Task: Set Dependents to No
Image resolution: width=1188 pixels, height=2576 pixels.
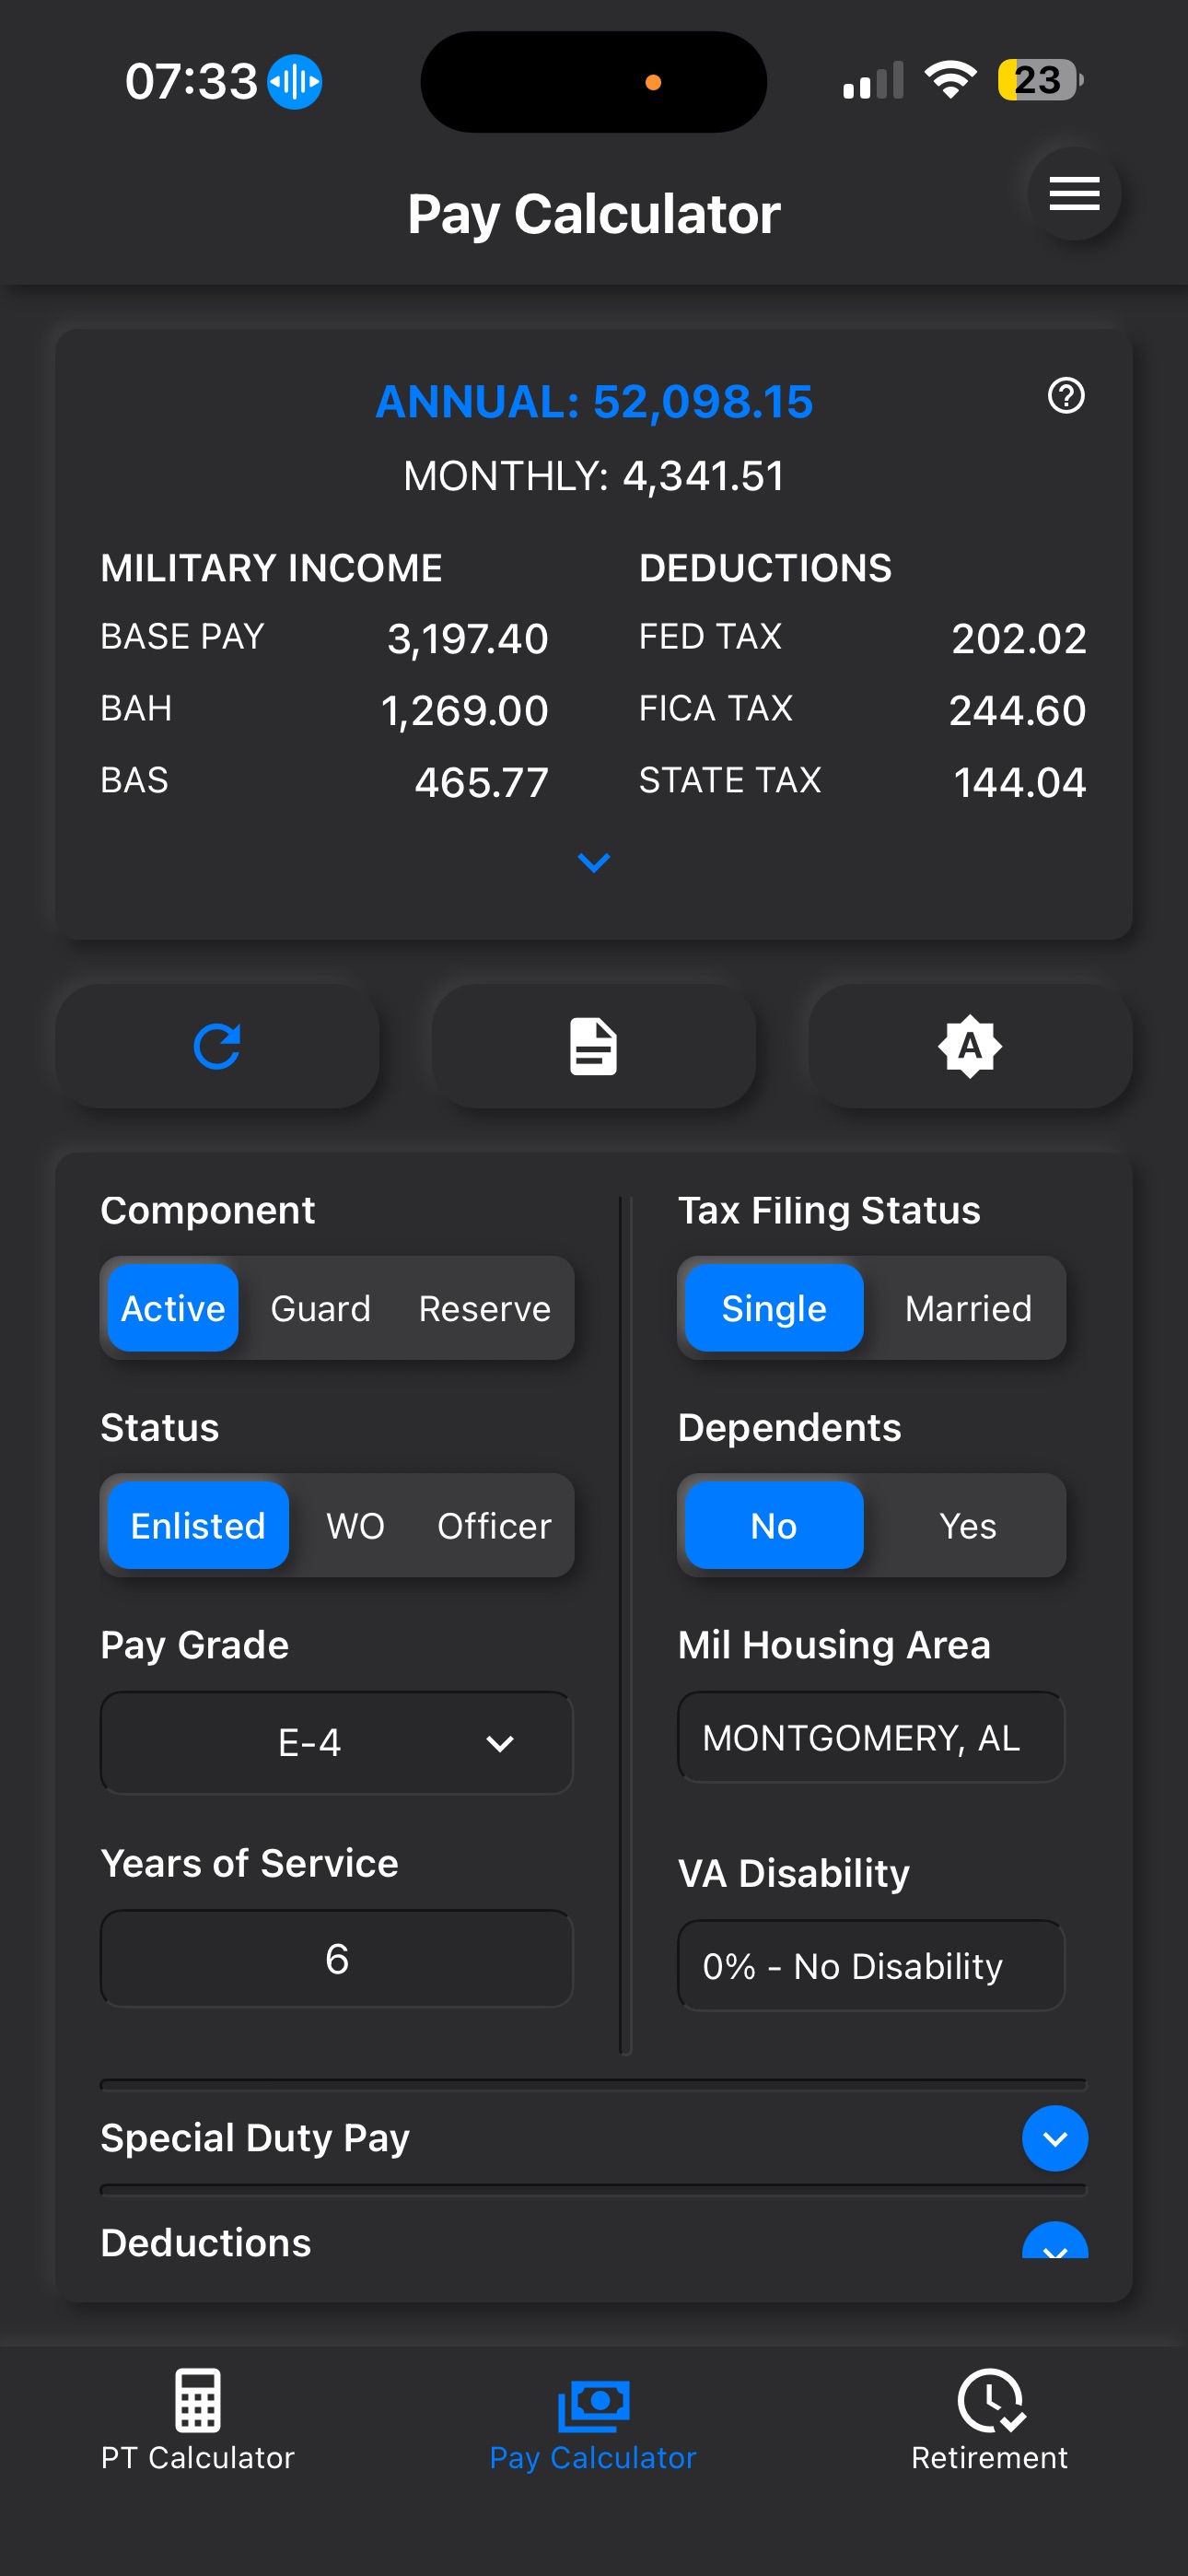Action: (x=774, y=1526)
